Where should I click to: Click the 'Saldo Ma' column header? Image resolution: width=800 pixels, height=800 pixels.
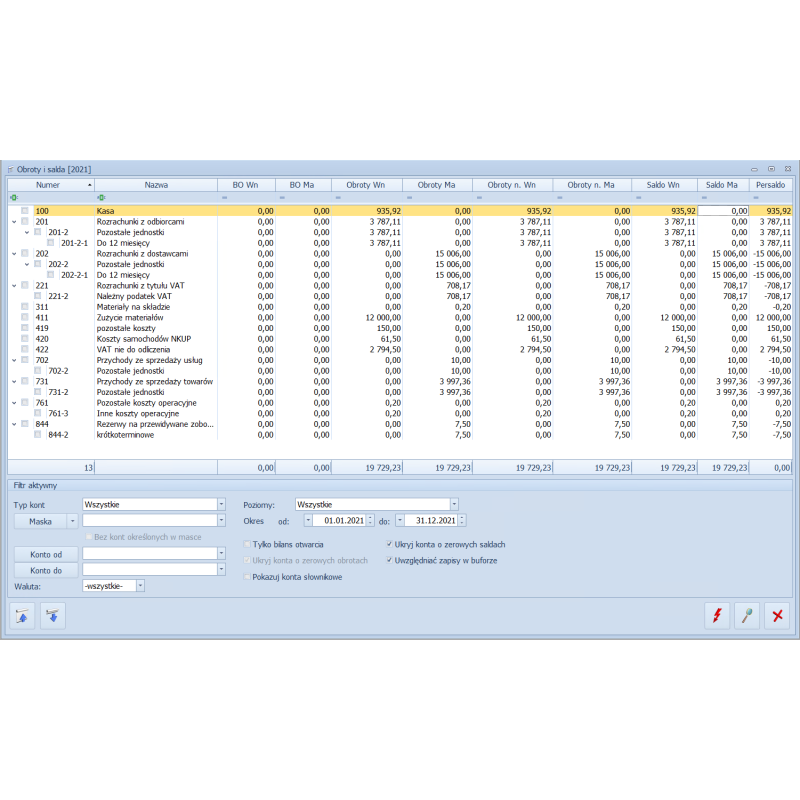coord(721,185)
